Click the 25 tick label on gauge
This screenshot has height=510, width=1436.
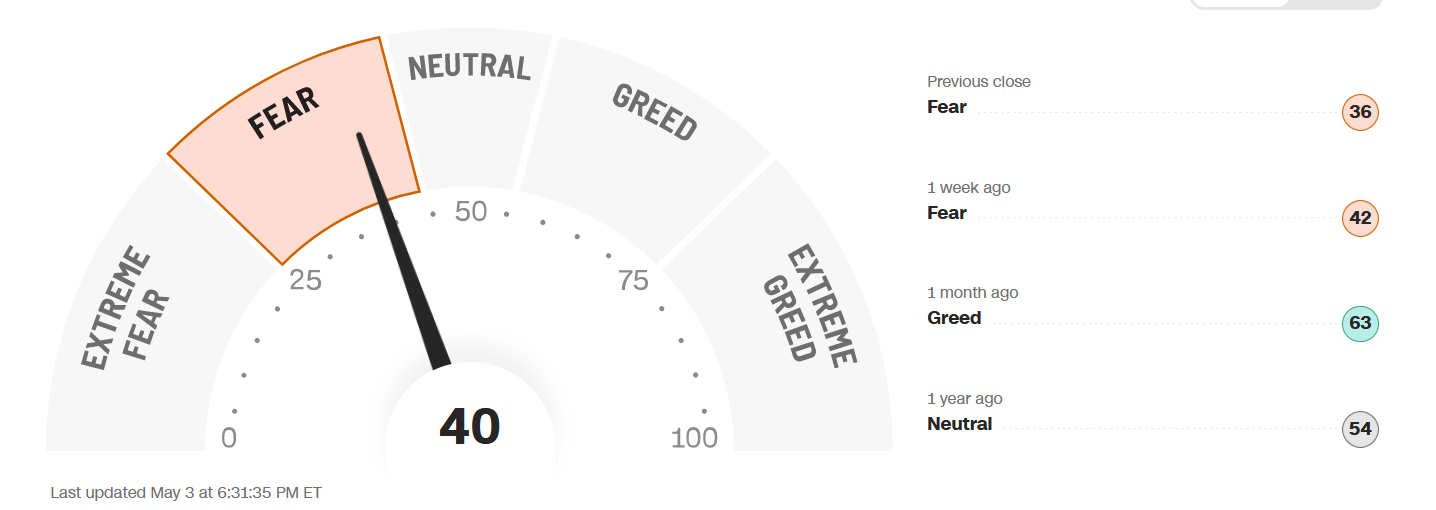[305, 281]
